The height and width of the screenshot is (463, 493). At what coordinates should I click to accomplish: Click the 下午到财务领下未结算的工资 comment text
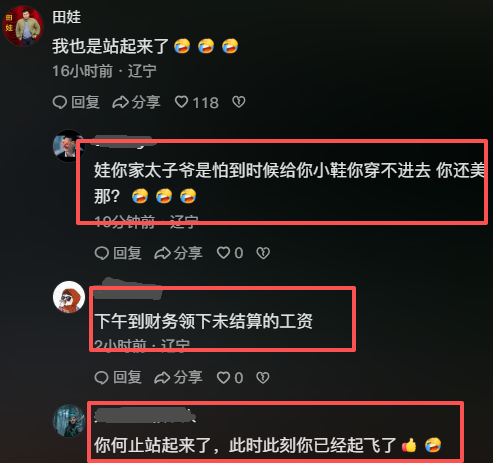pyautogui.click(x=204, y=321)
